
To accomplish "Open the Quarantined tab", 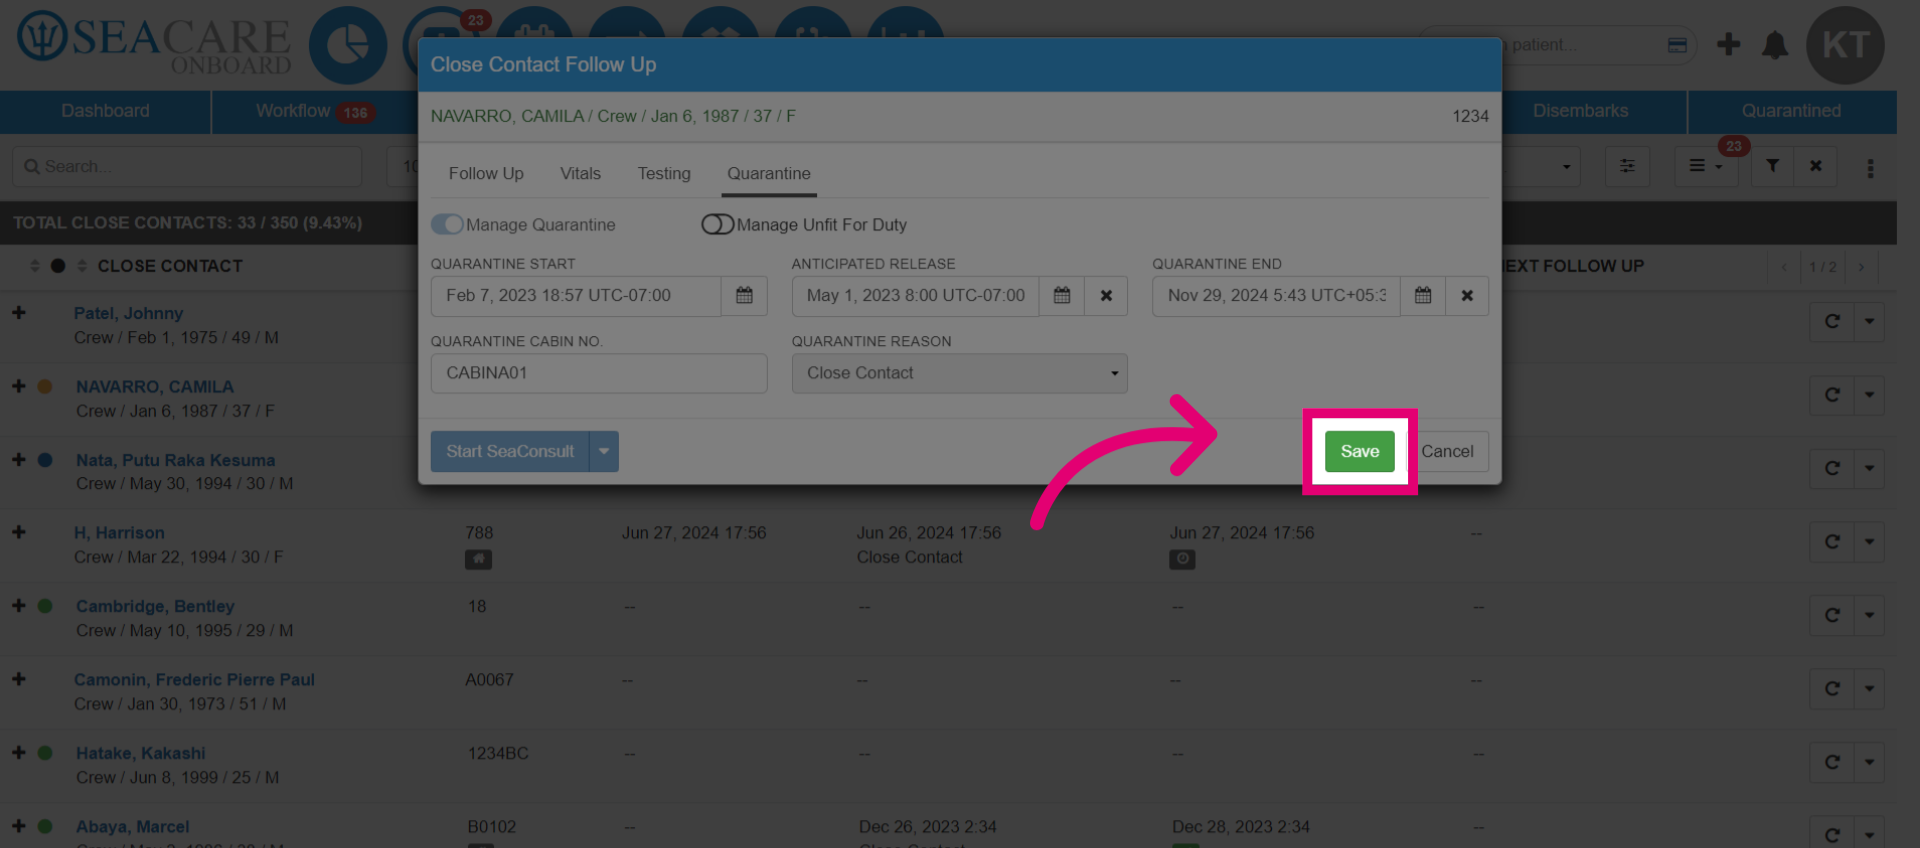I will 1791,111.
